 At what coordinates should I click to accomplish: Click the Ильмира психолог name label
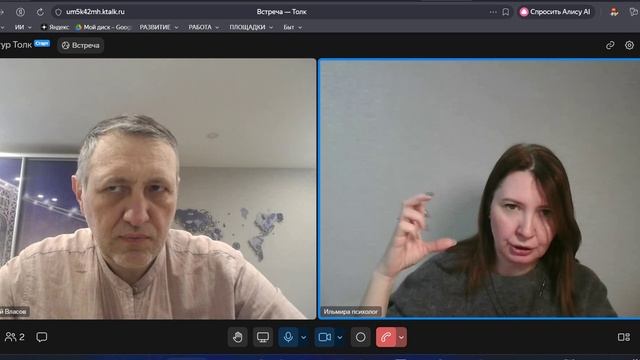pyautogui.click(x=351, y=312)
